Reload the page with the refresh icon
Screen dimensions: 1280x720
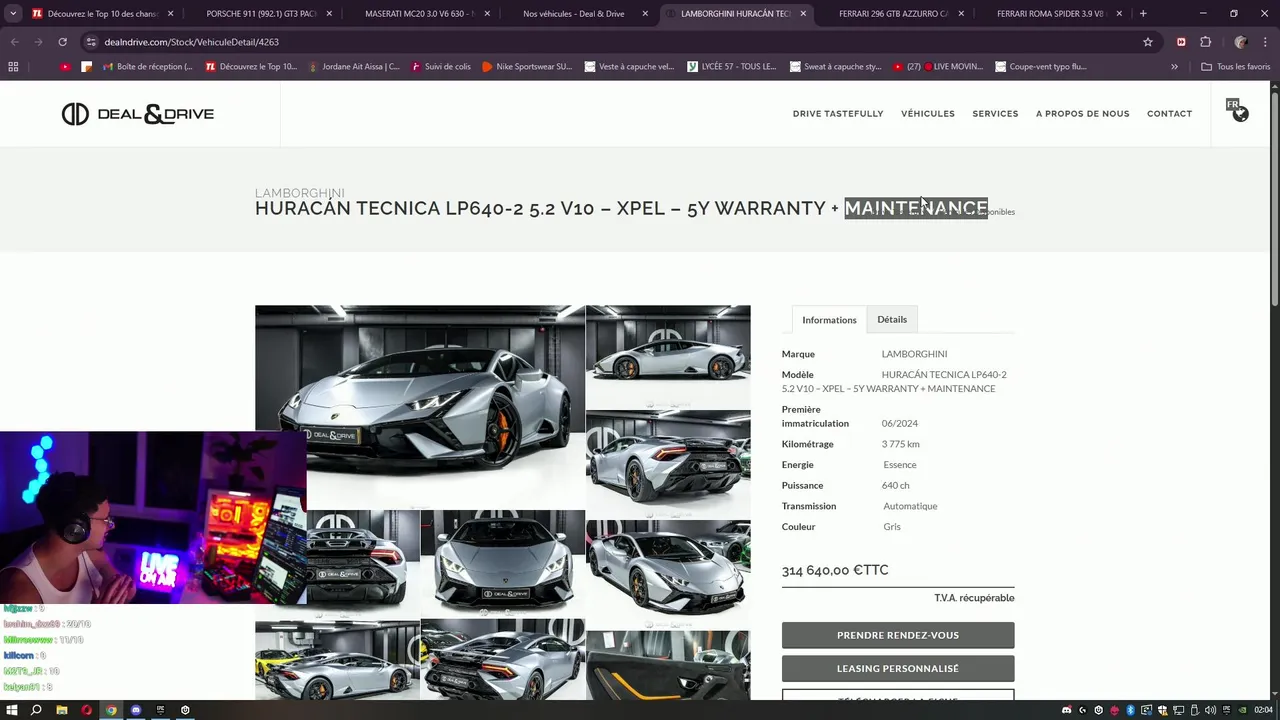[62, 42]
